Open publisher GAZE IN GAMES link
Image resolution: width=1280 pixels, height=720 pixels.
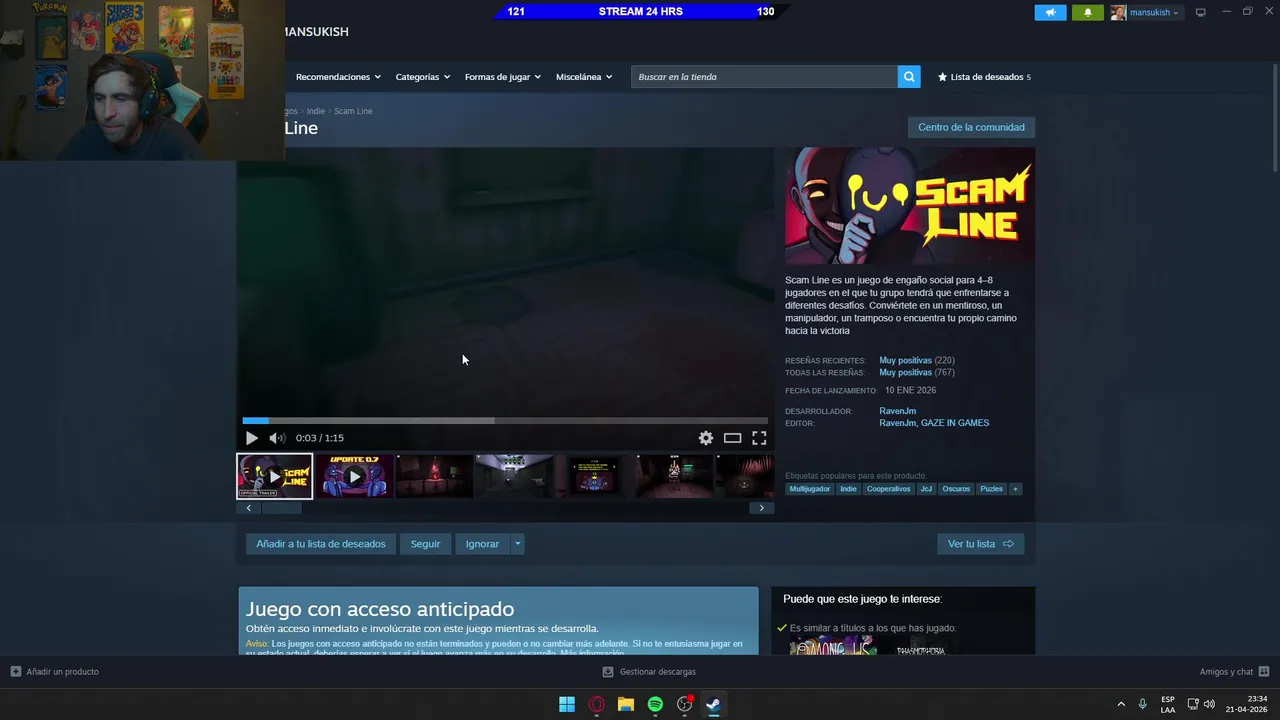[954, 423]
